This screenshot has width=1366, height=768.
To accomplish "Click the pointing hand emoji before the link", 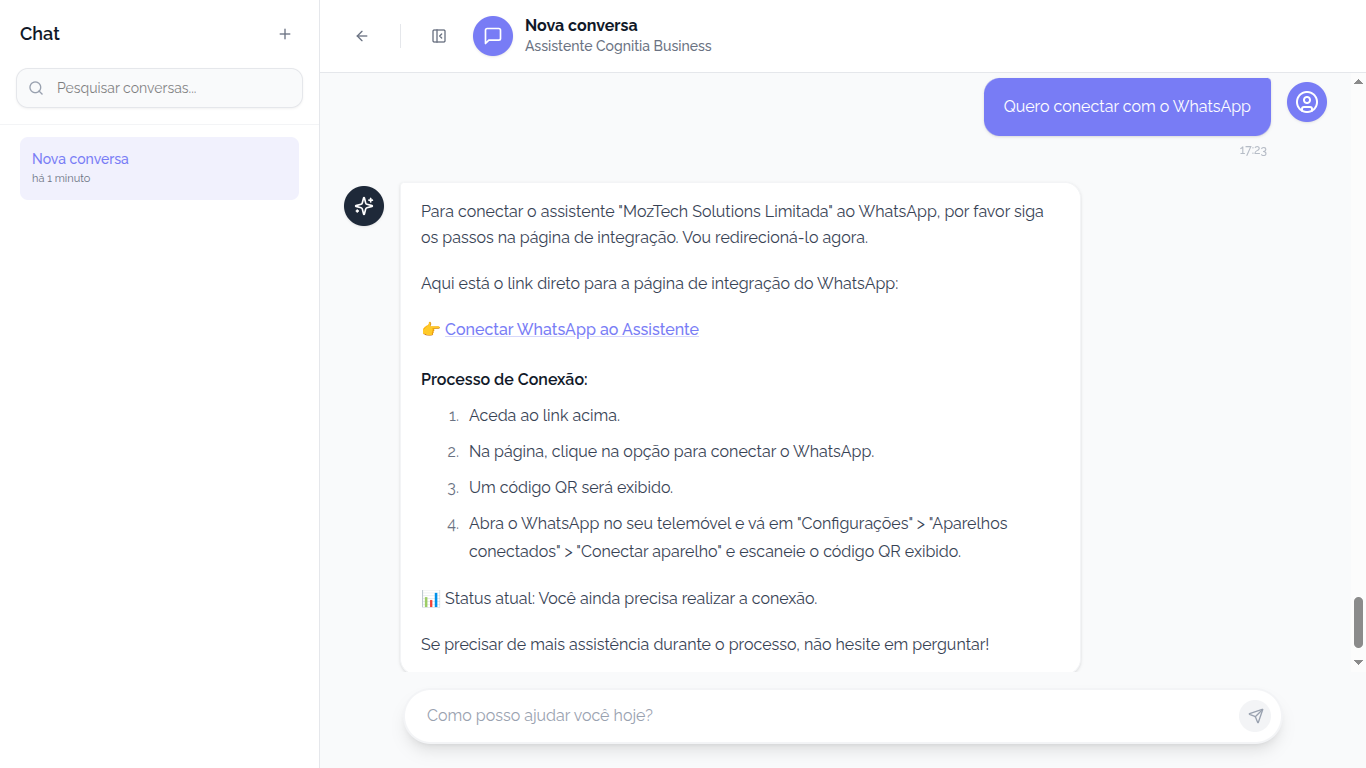I will pyautogui.click(x=431, y=330).
